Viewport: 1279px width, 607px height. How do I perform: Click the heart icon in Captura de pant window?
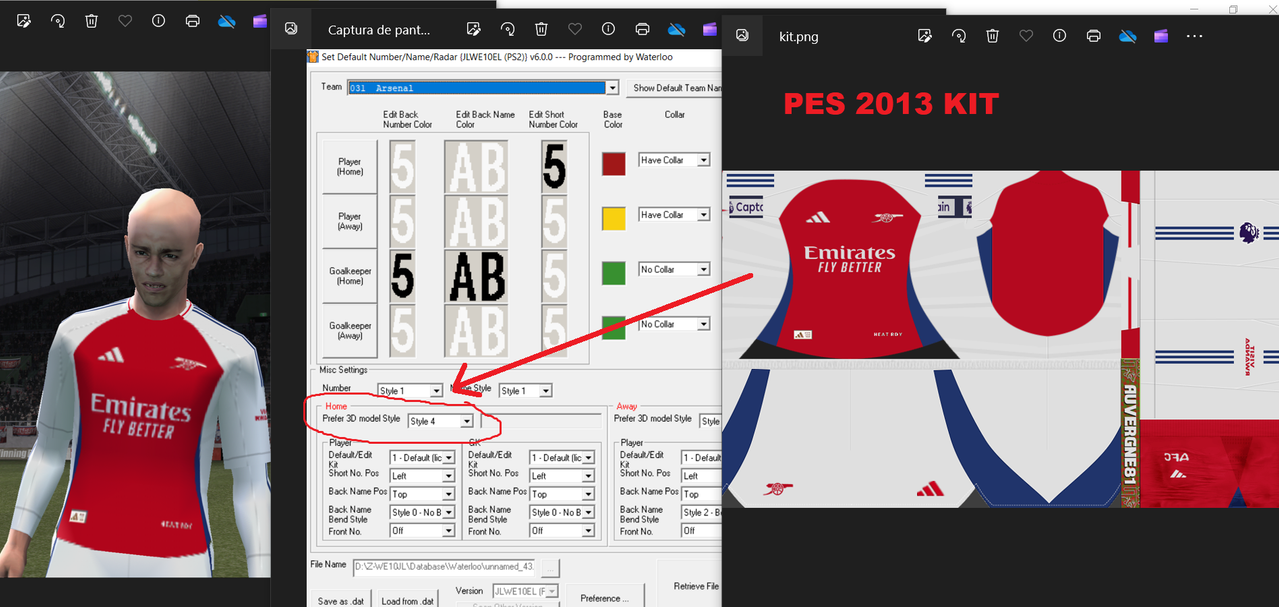(575, 29)
